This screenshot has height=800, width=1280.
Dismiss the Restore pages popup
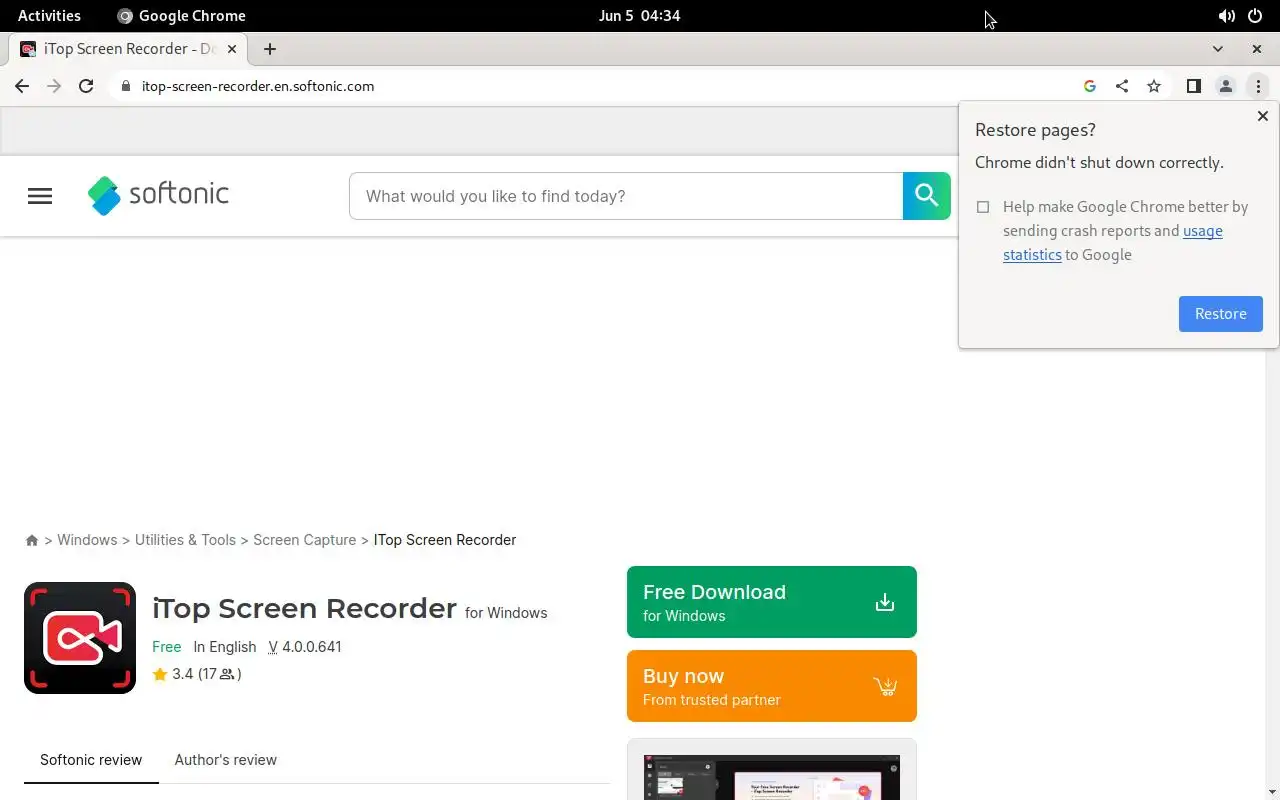pos(1262,116)
